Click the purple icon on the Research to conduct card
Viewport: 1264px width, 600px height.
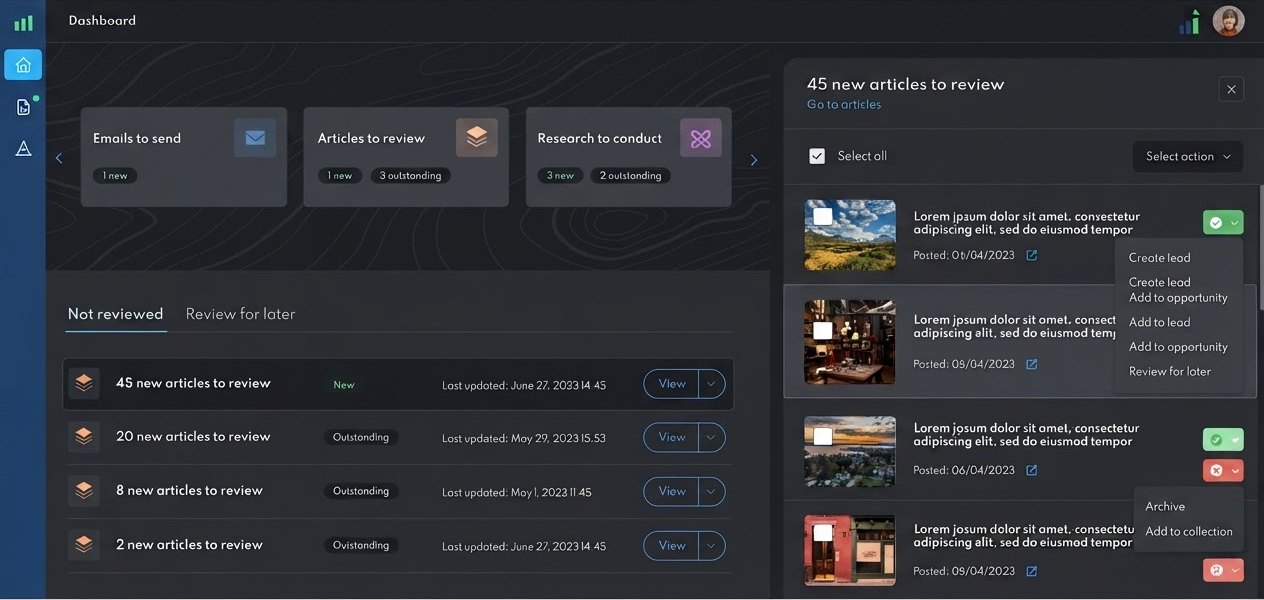pyautogui.click(x=701, y=138)
